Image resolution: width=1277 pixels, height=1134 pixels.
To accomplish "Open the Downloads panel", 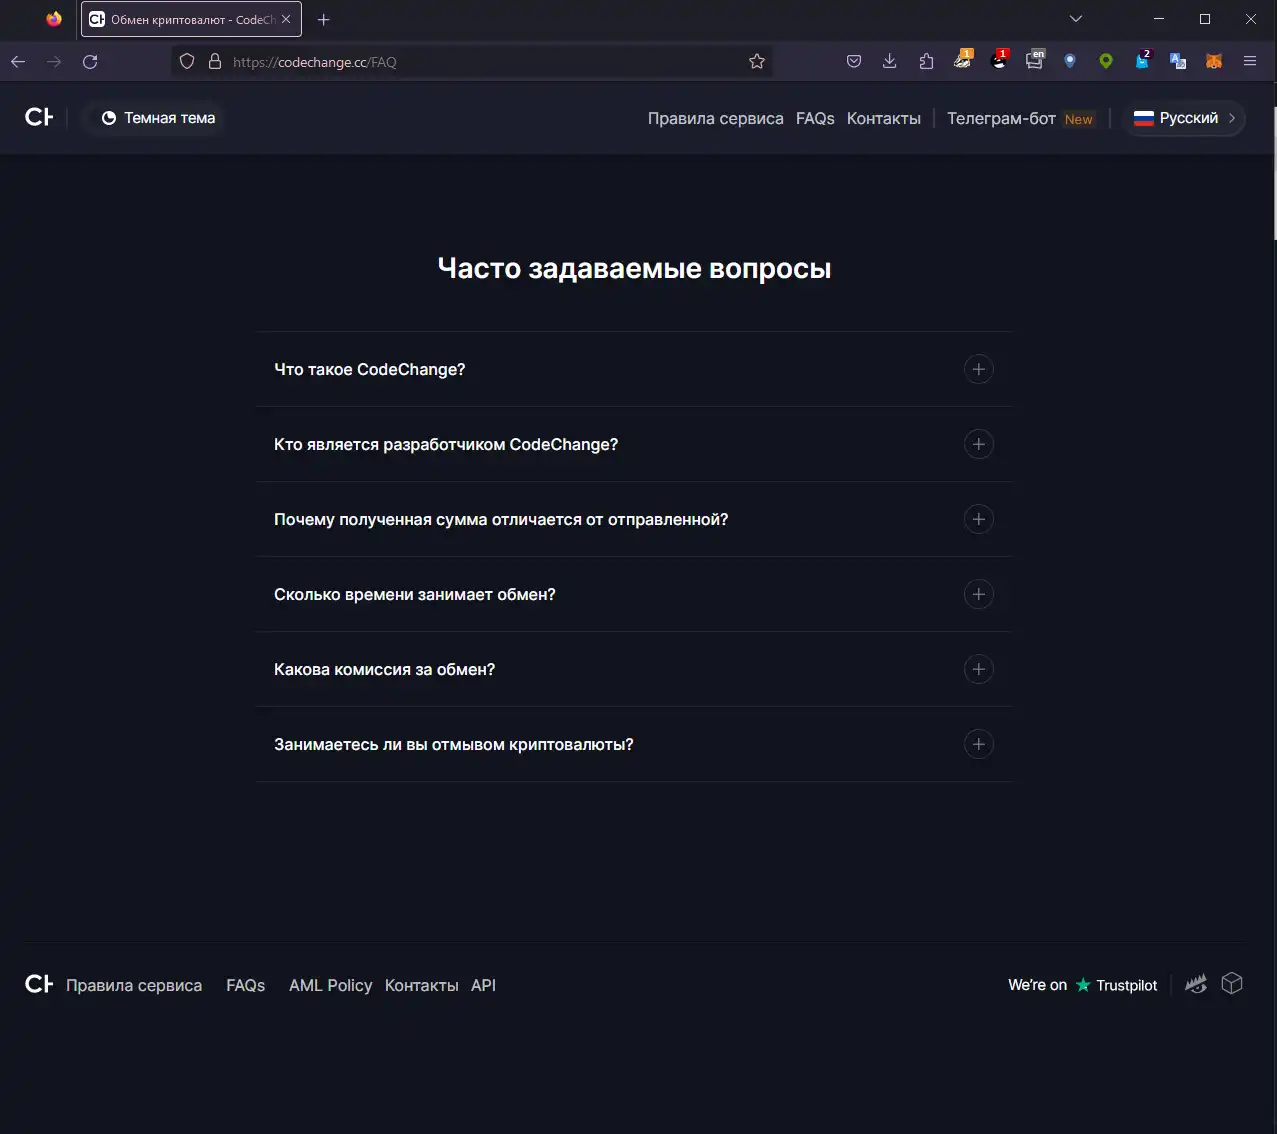I will click(x=890, y=62).
